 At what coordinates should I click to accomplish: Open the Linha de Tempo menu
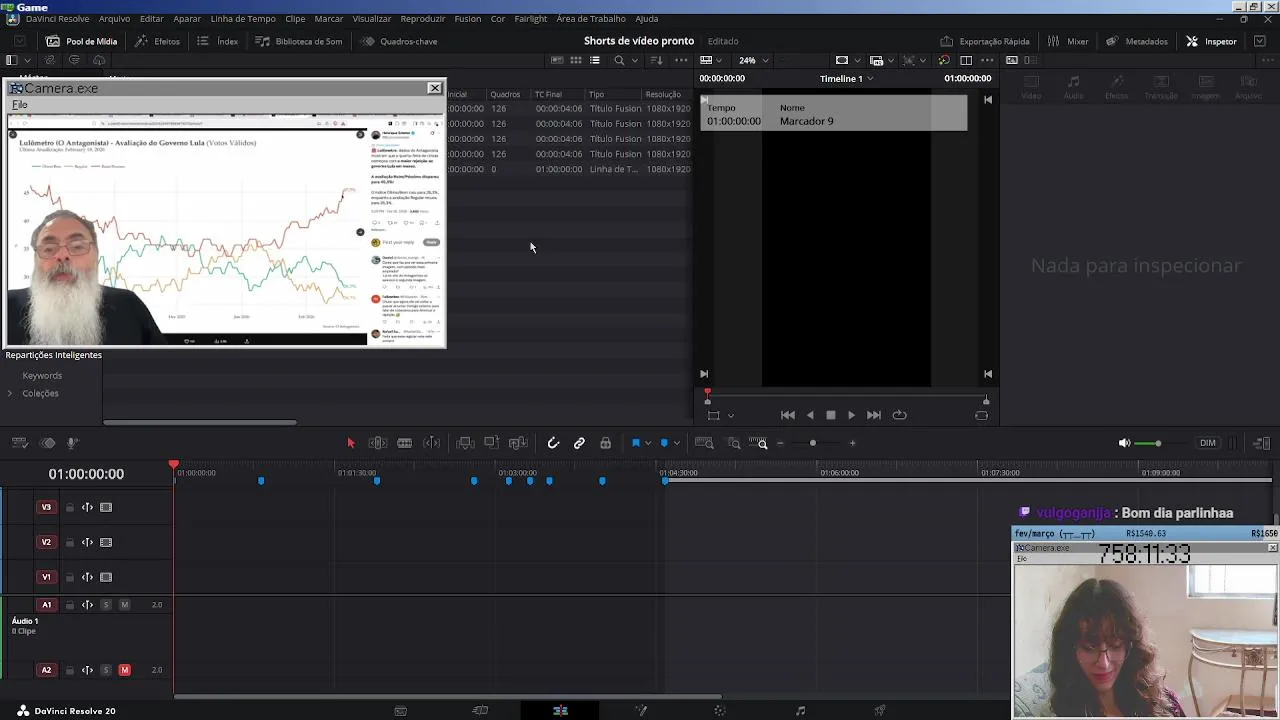point(243,19)
